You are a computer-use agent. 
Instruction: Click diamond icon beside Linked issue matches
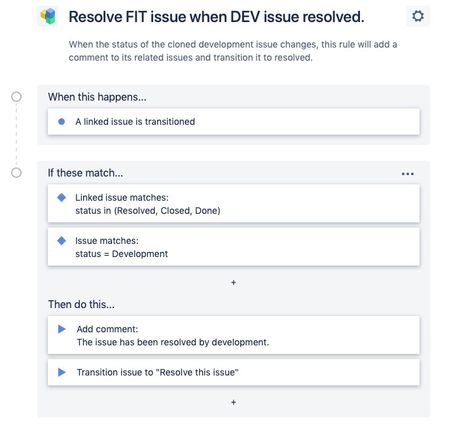pos(61,197)
